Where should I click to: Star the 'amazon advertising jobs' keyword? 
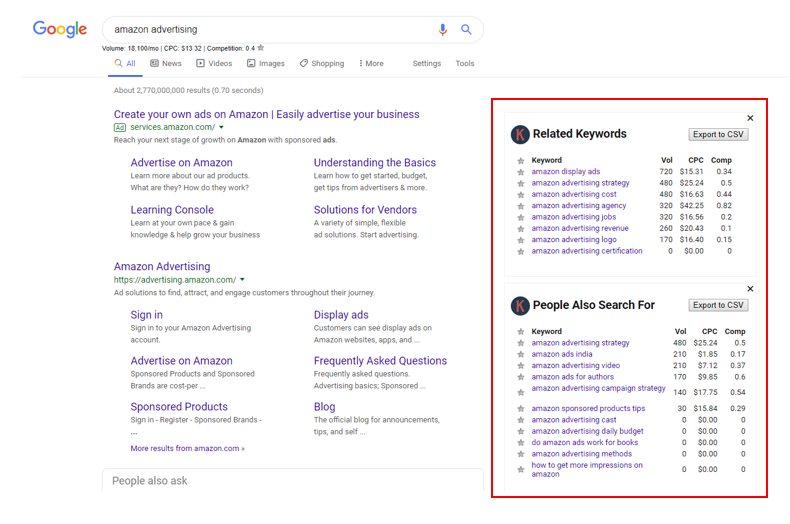point(520,217)
